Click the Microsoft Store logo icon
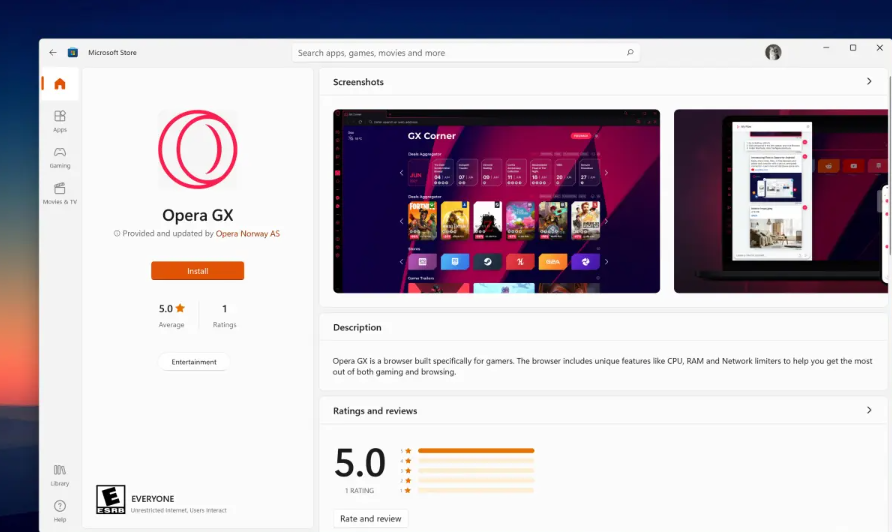Viewport: 892px width, 532px height. pos(73,52)
